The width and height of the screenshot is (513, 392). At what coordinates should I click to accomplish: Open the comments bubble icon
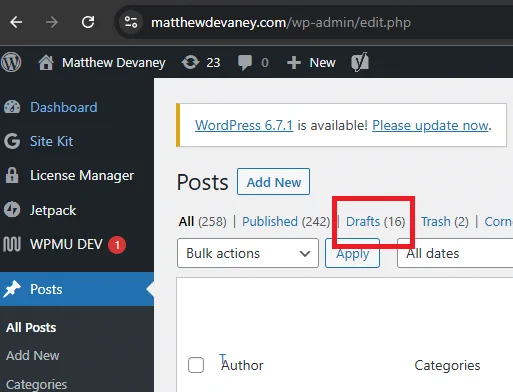[x=245, y=63]
